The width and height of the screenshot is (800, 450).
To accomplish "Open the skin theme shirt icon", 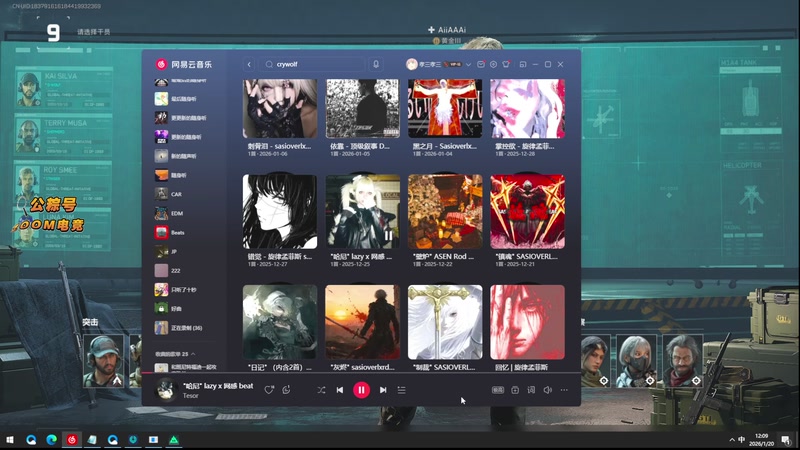I will [506, 64].
